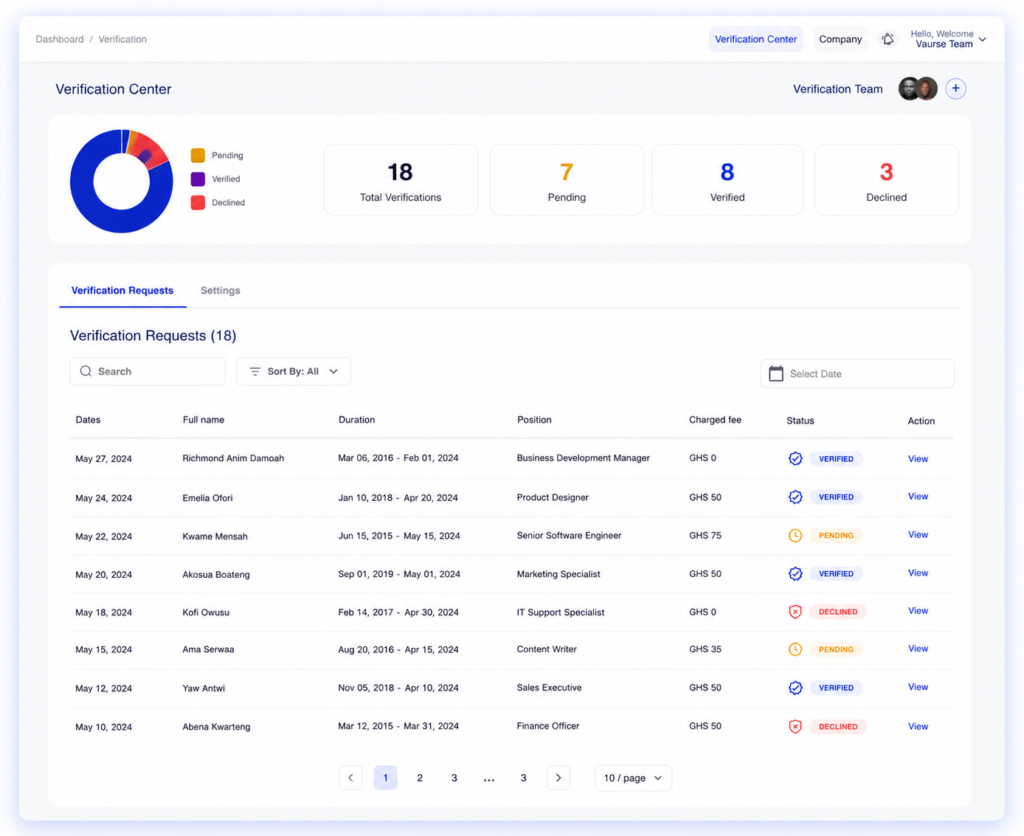Click pending clock icon for Kwame Mensah
The image size is (1024, 836).
795,536
